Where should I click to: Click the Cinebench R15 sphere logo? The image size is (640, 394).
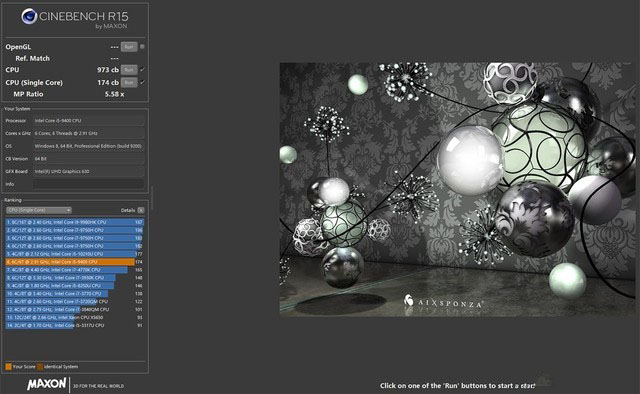coord(29,17)
